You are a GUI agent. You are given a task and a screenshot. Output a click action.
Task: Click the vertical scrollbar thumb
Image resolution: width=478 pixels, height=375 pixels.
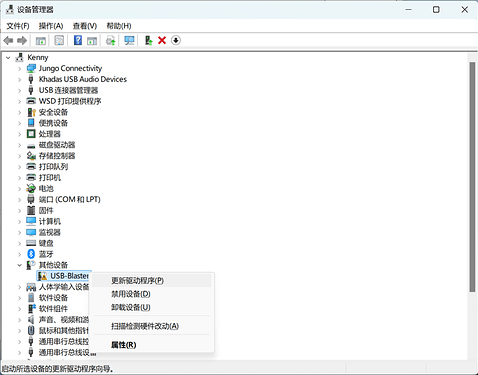tap(472, 177)
